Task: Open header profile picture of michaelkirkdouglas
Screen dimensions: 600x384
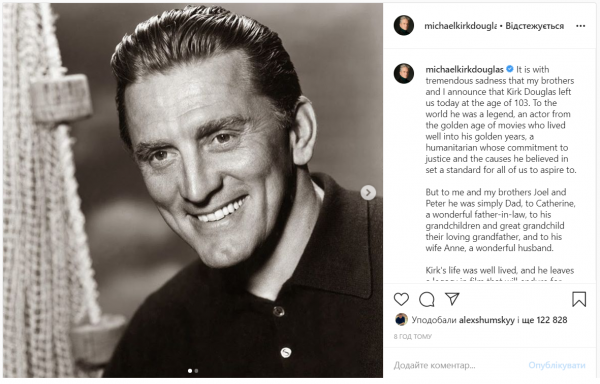Action: coord(404,26)
